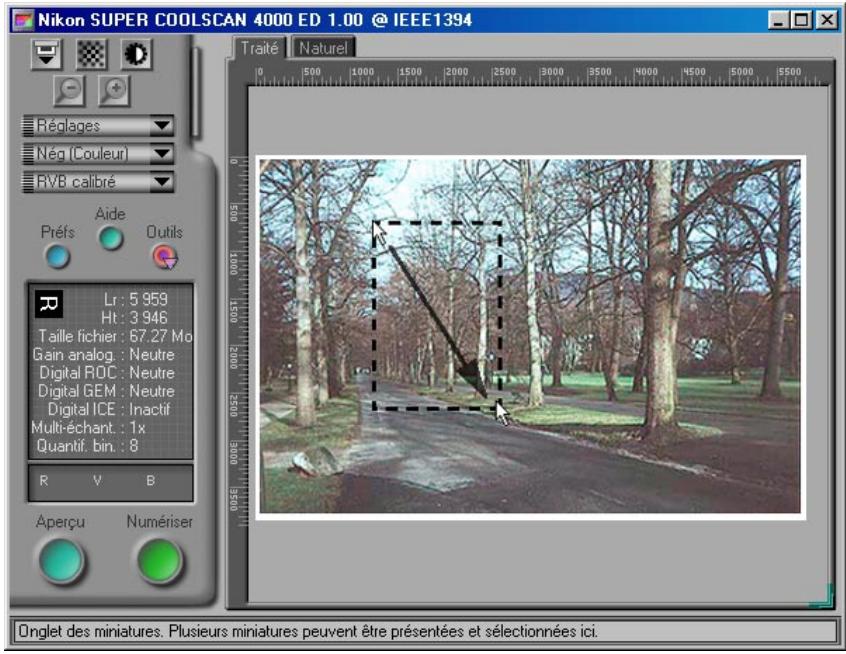846x654 pixels.
Task: Click the auto exposure half-sun icon
Action: coord(136,54)
